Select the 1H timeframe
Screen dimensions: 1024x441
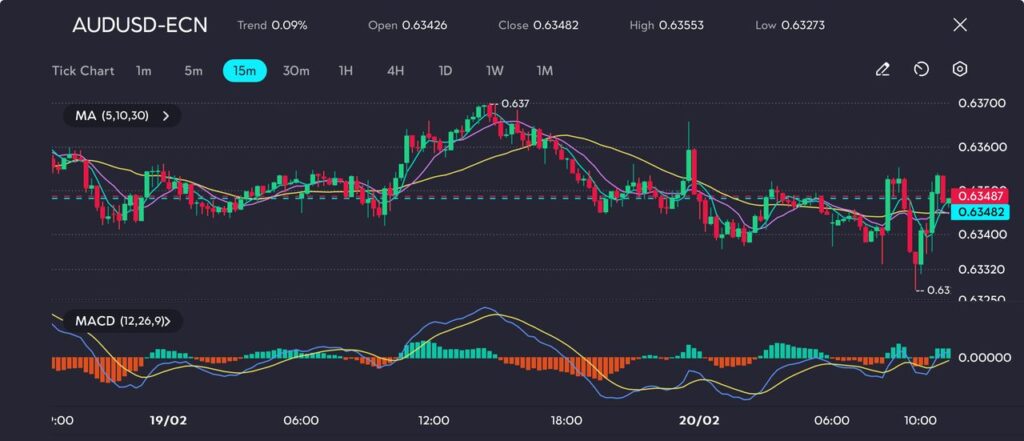tap(346, 71)
